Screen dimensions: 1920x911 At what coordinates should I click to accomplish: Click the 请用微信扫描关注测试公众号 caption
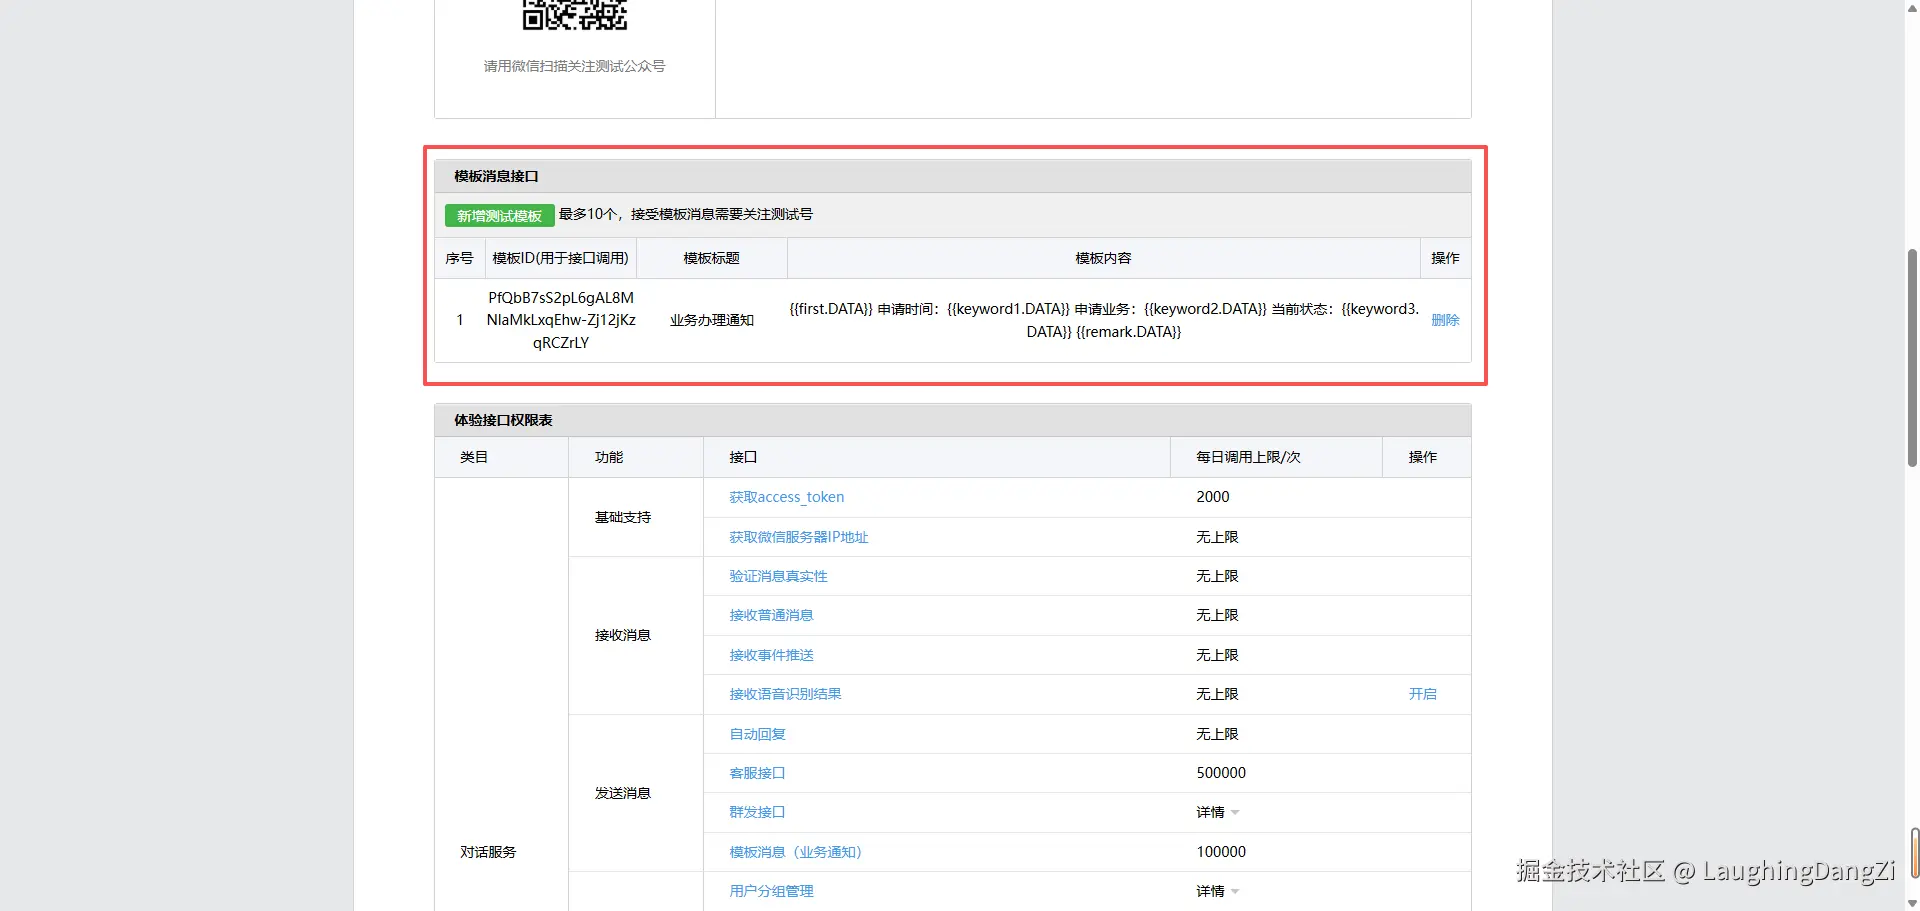click(574, 66)
